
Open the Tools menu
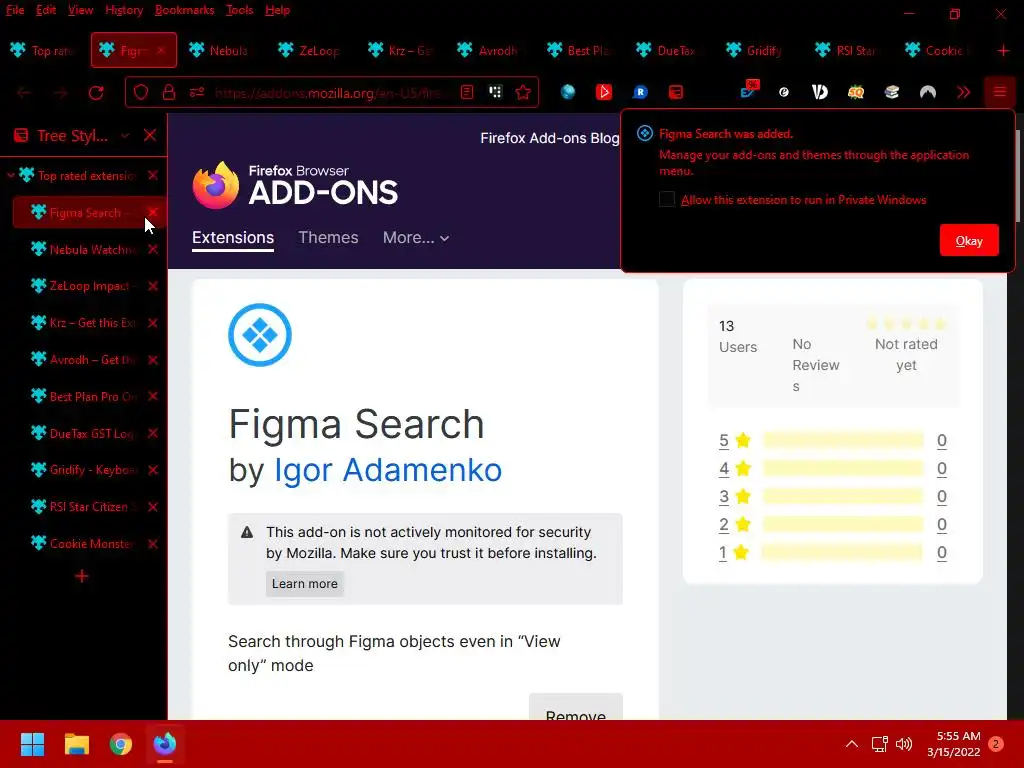[240, 10]
